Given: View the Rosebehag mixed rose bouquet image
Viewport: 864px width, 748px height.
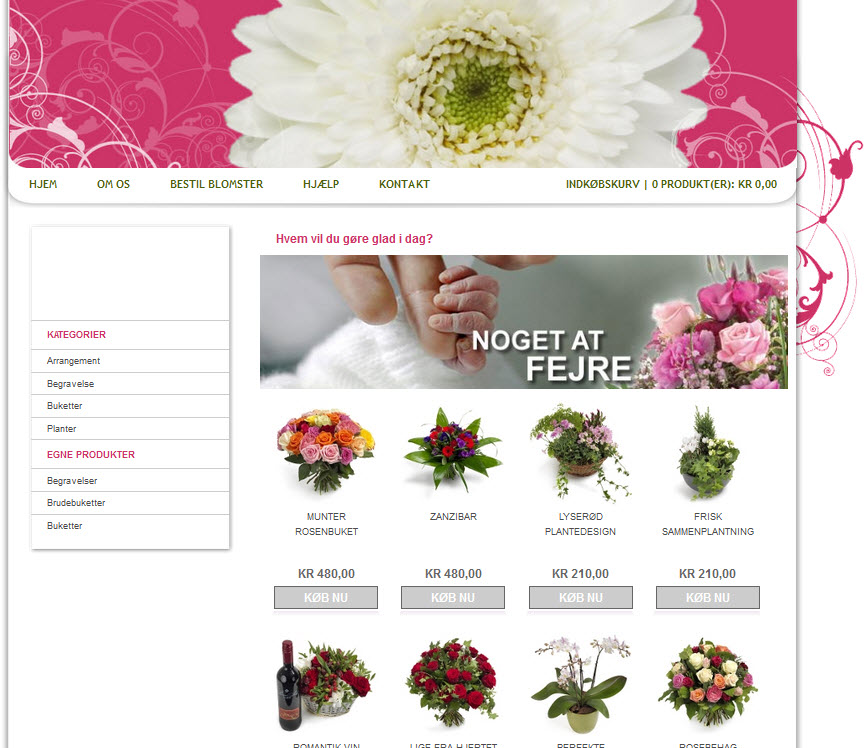Looking at the screenshot, I should (x=708, y=683).
